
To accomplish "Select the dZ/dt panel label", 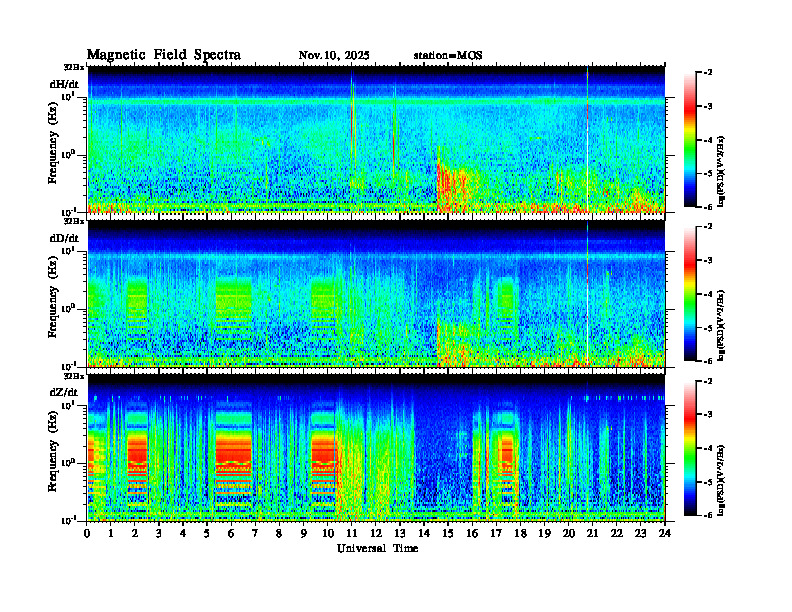I will (64, 392).
